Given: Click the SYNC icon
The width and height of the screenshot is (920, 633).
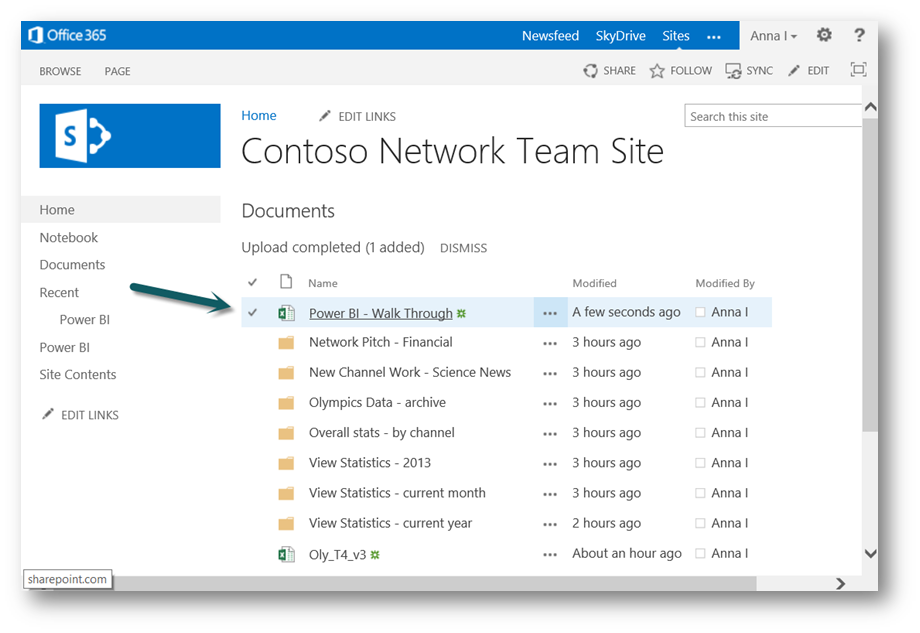Looking at the screenshot, I should (733, 71).
